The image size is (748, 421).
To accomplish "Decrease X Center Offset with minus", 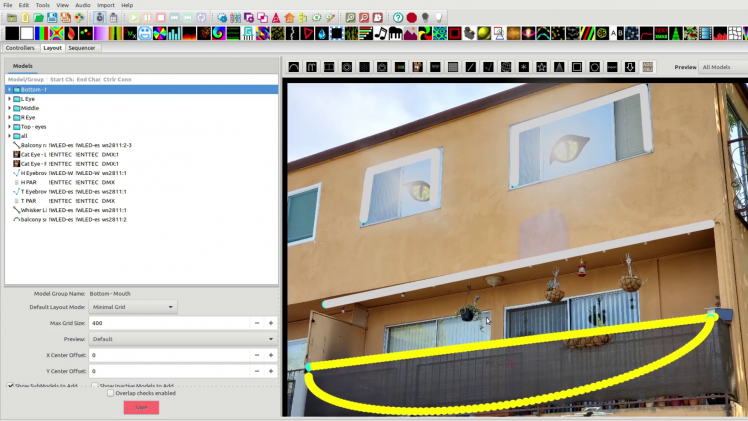I will click(257, 355).
